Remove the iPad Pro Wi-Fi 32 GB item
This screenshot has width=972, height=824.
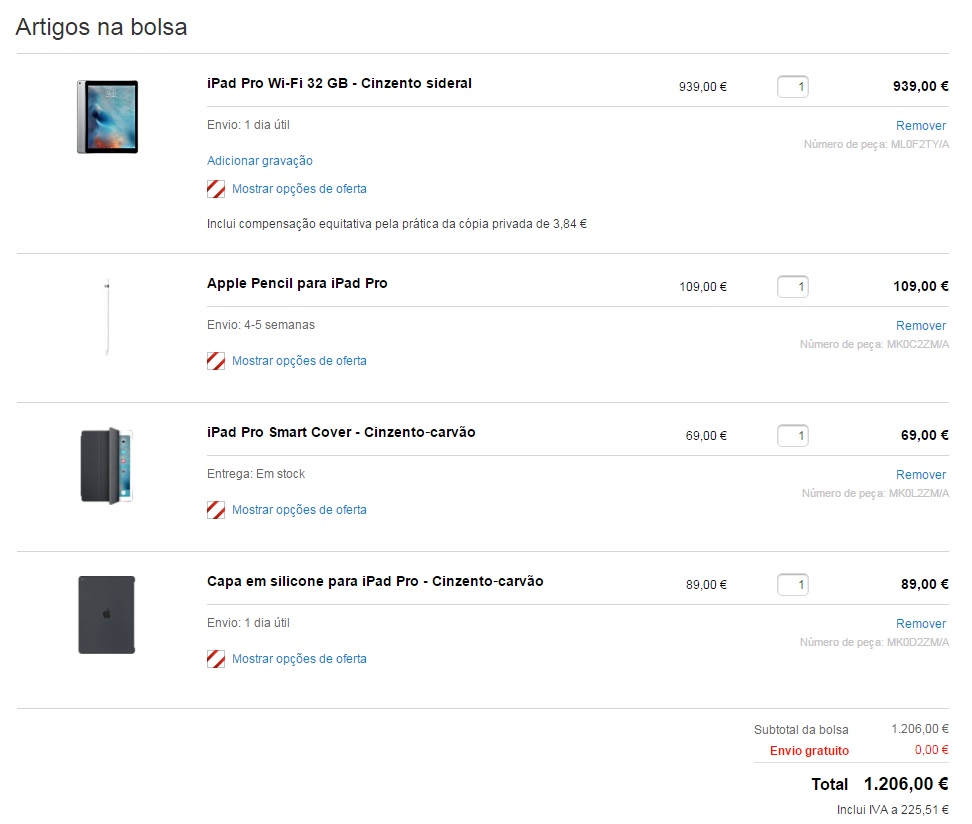point(921,126)
